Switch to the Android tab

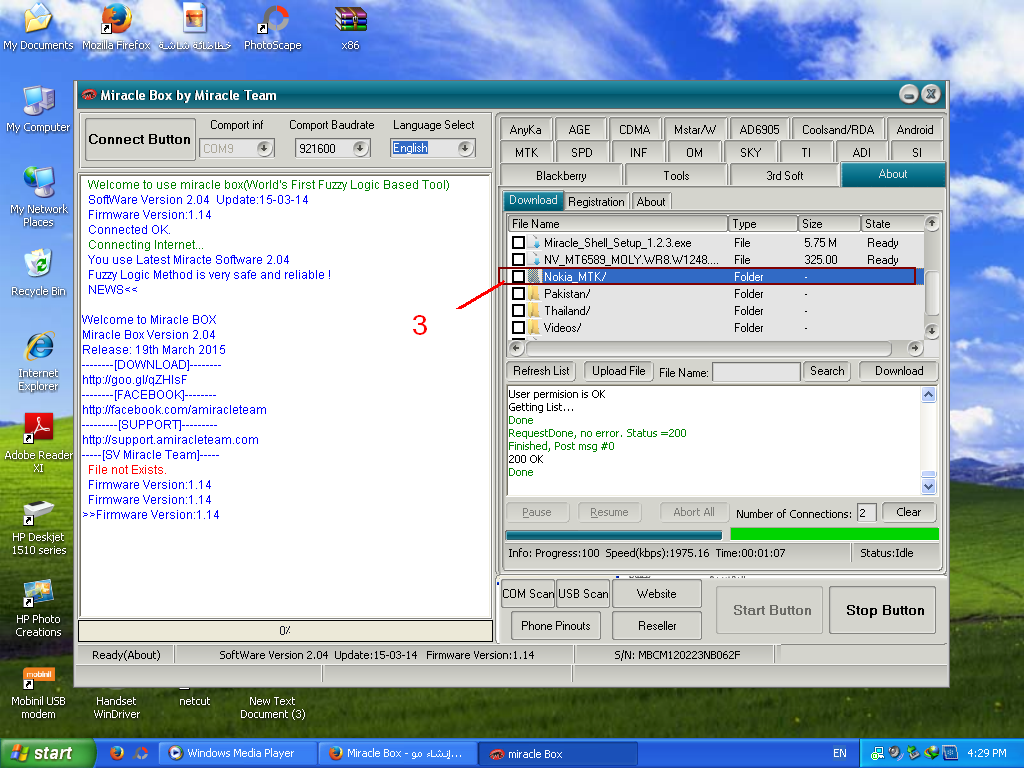pos(914,129)
